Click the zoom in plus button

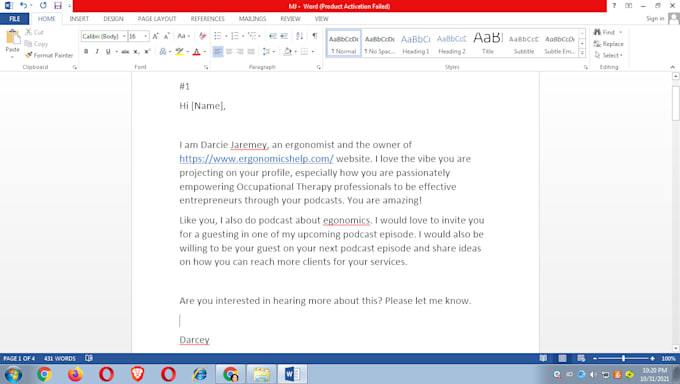pos(652,358)
